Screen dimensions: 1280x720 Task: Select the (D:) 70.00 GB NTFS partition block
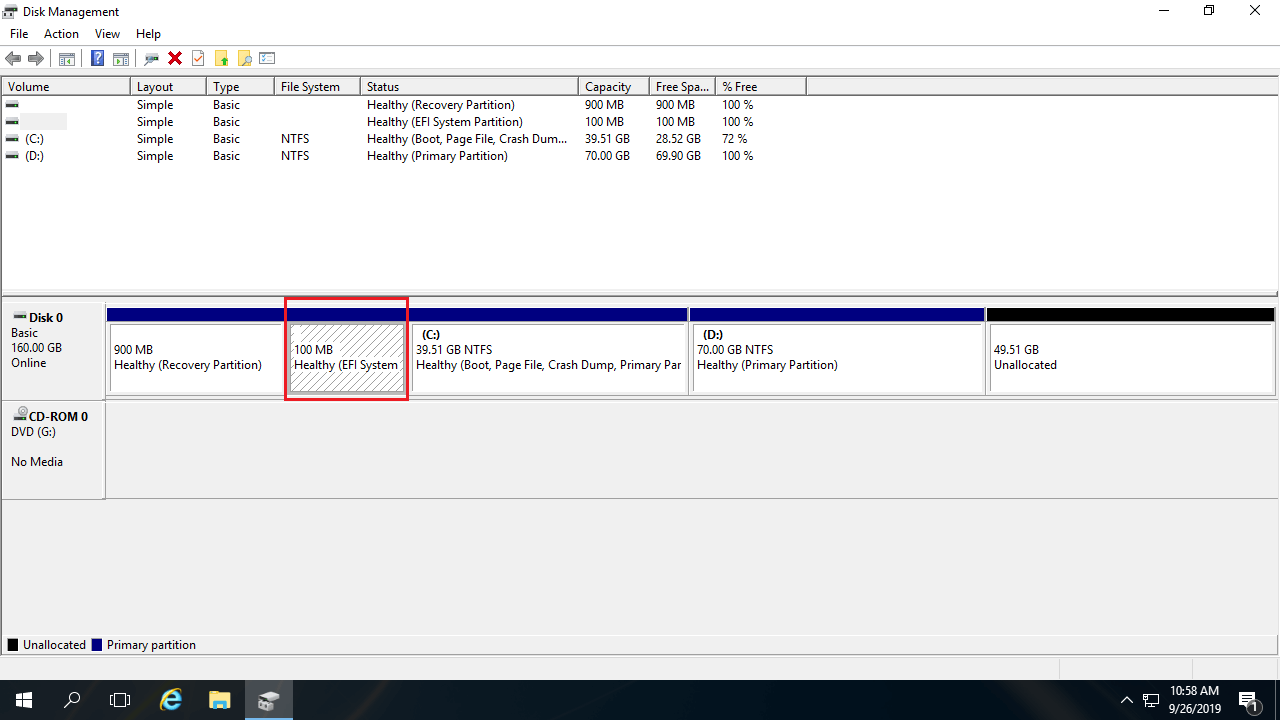tap(837, 357)
